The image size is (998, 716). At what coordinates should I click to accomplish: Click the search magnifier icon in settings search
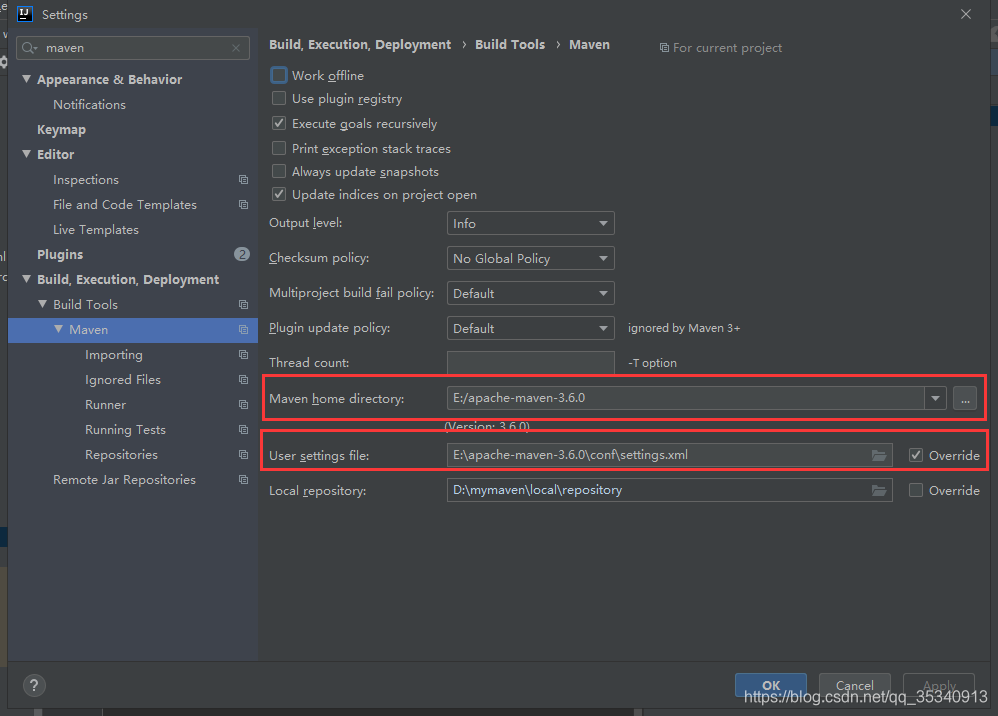click(29, 48)
